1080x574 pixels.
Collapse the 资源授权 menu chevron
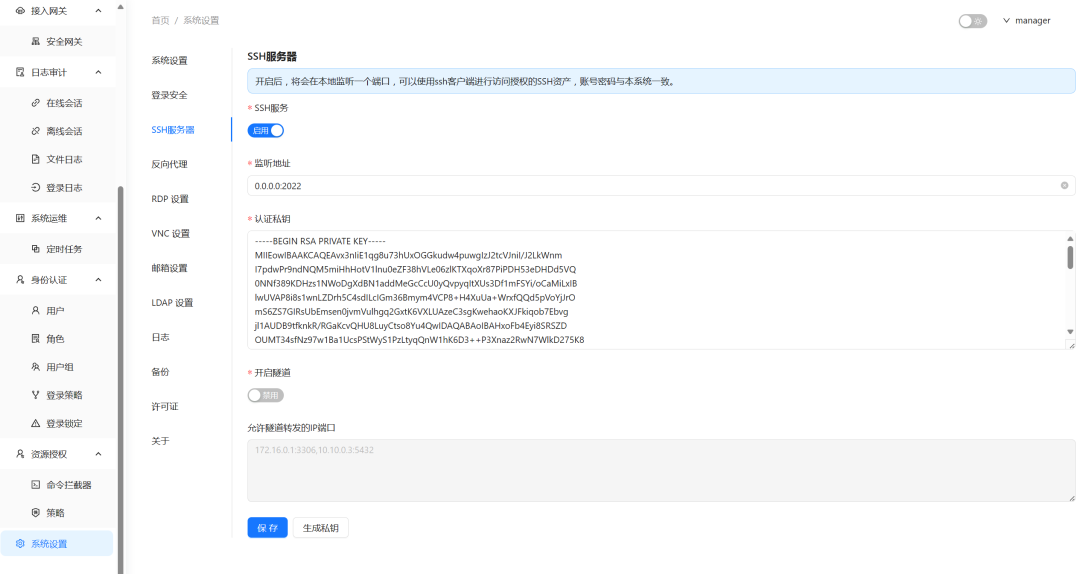[x=98, y=454]
